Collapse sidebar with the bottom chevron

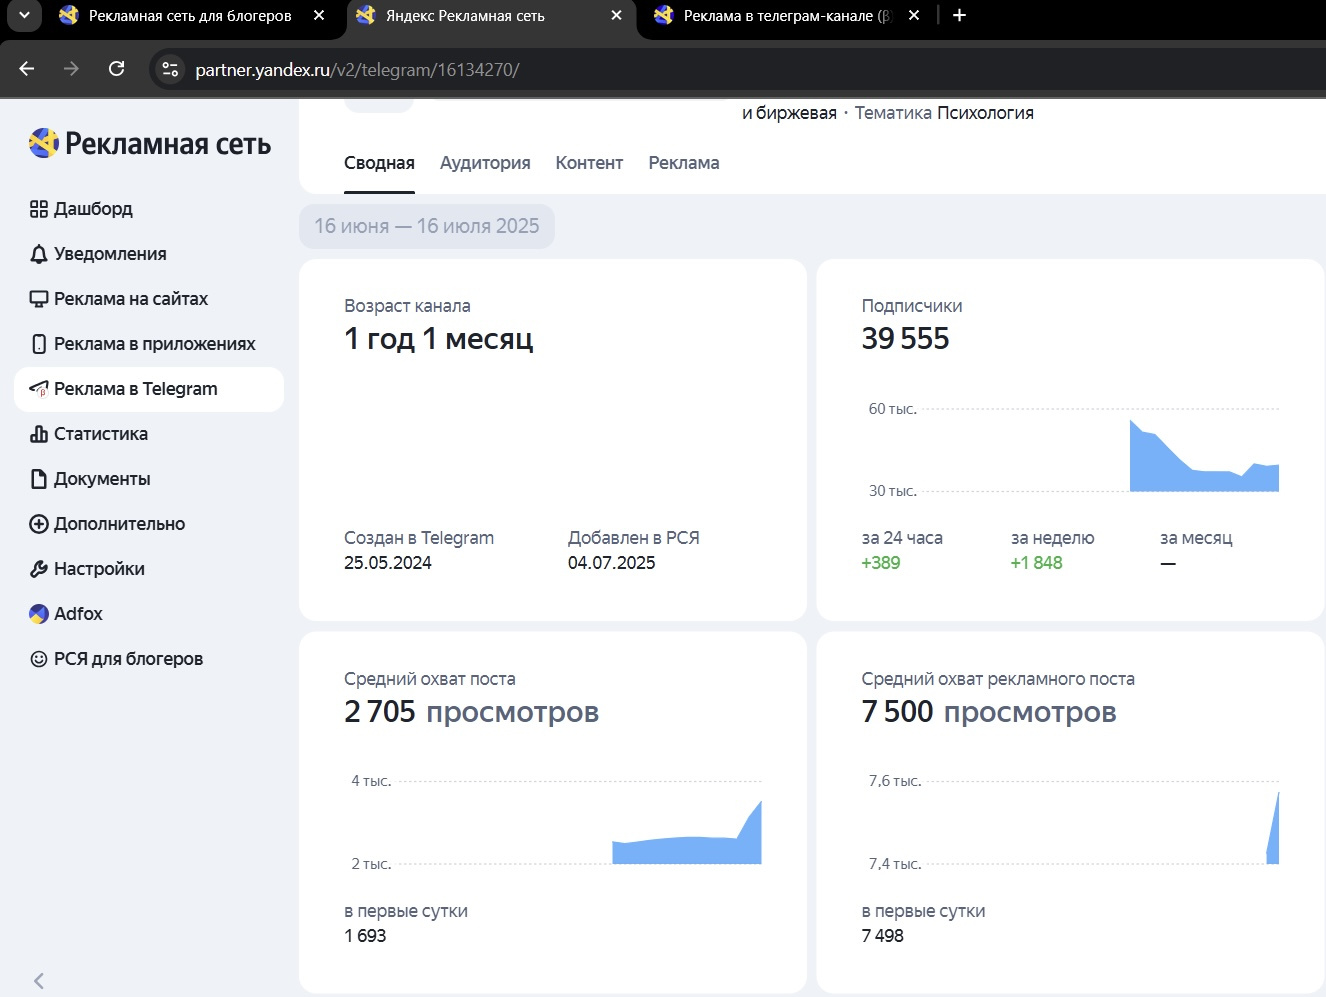click(39, 980)
